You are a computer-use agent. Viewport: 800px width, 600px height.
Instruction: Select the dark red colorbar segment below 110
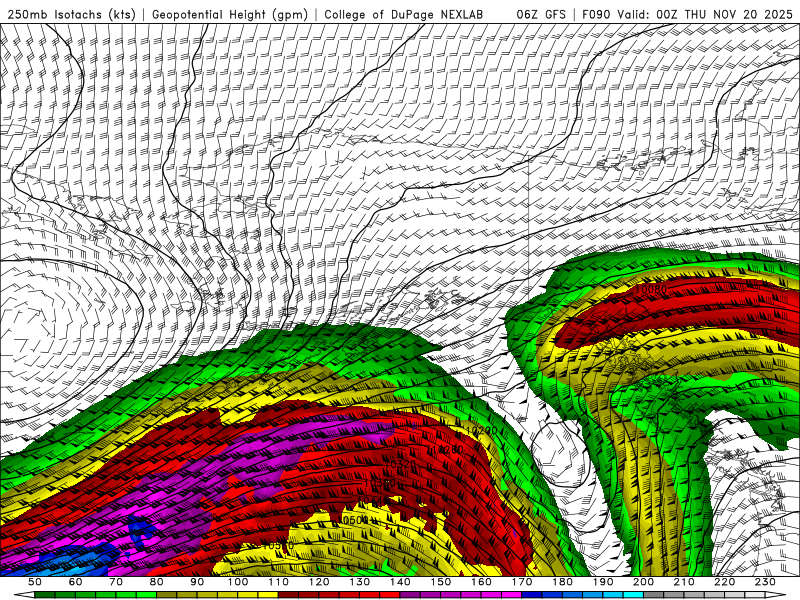click(x=289, y=595)
